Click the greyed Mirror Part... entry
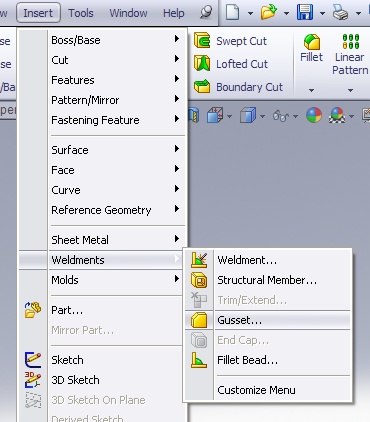This screenshot has width=370, height=422. point(83,330)
